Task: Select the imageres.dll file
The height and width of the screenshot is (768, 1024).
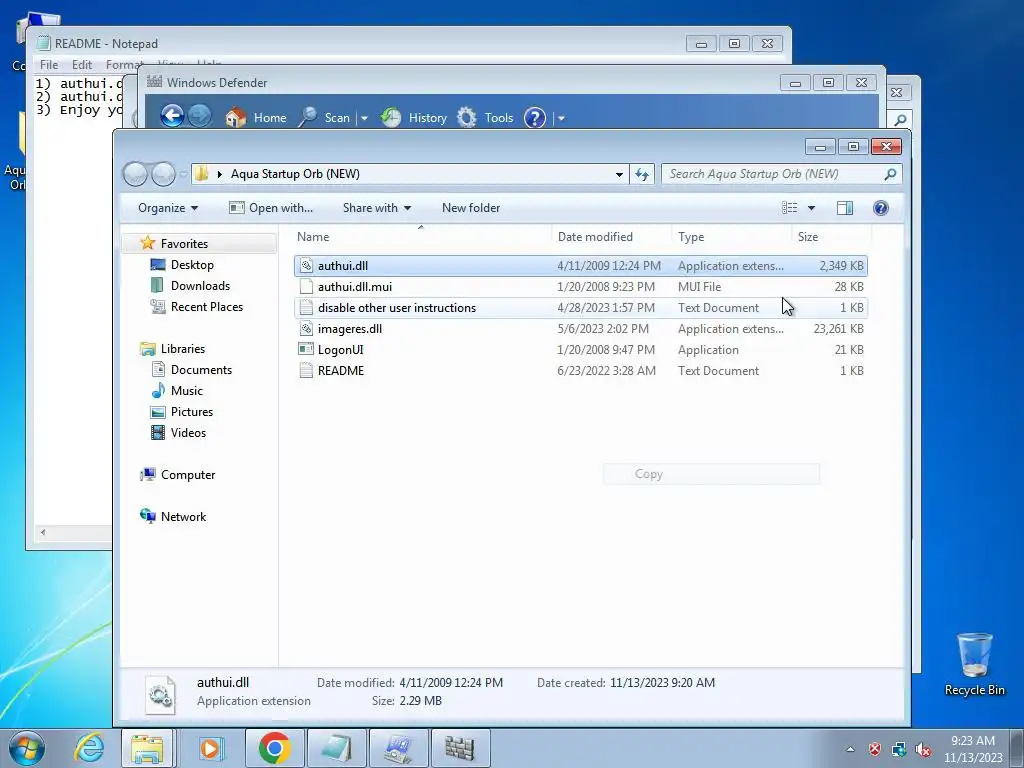Action: (x=581, y=328)
